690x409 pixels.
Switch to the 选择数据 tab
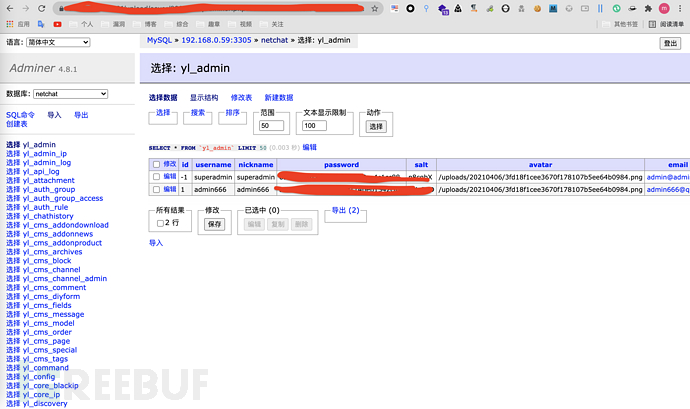tap(163, 98)
